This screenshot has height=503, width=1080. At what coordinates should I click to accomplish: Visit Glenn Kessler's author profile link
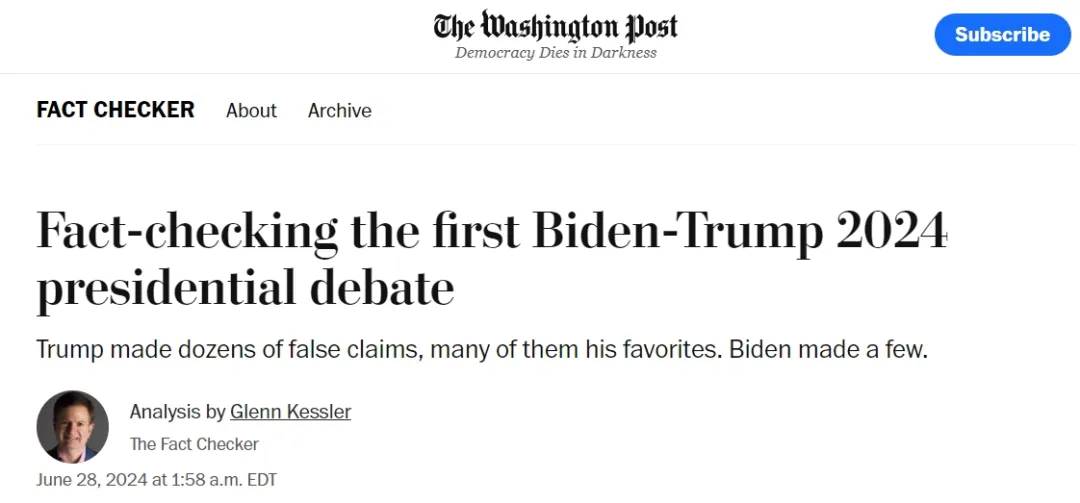tap(291, 412)
